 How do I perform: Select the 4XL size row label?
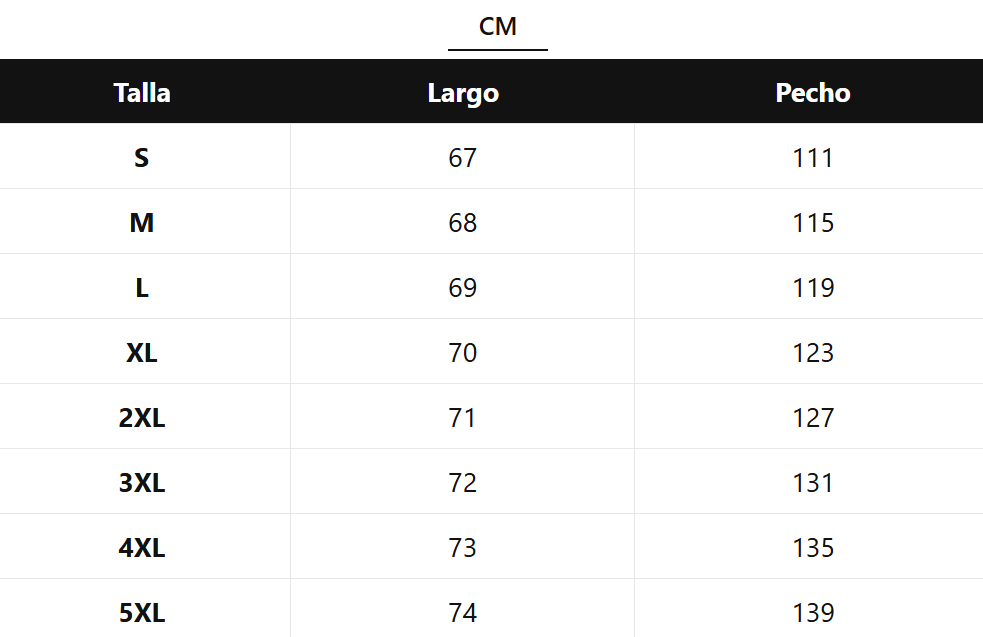point(142,548)
